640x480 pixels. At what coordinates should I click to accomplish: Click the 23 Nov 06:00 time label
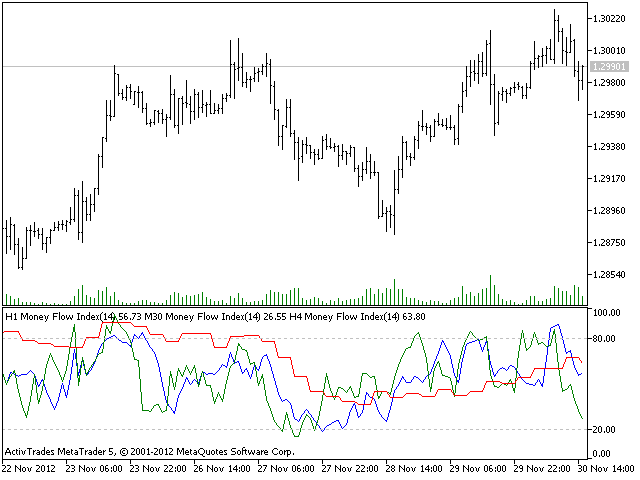pos(94,469)
